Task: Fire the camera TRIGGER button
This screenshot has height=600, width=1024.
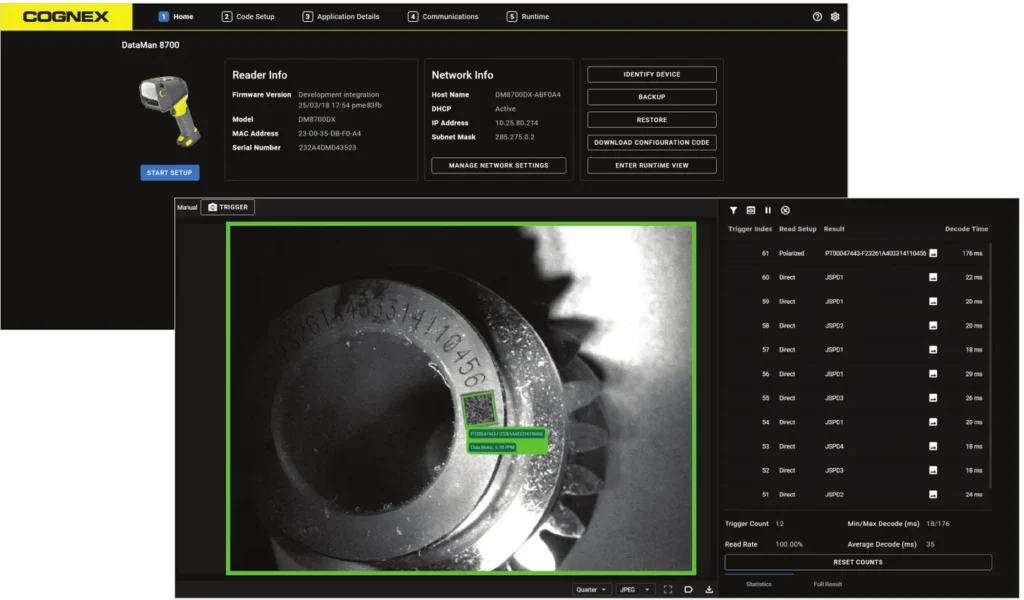Action: (228, 208)
